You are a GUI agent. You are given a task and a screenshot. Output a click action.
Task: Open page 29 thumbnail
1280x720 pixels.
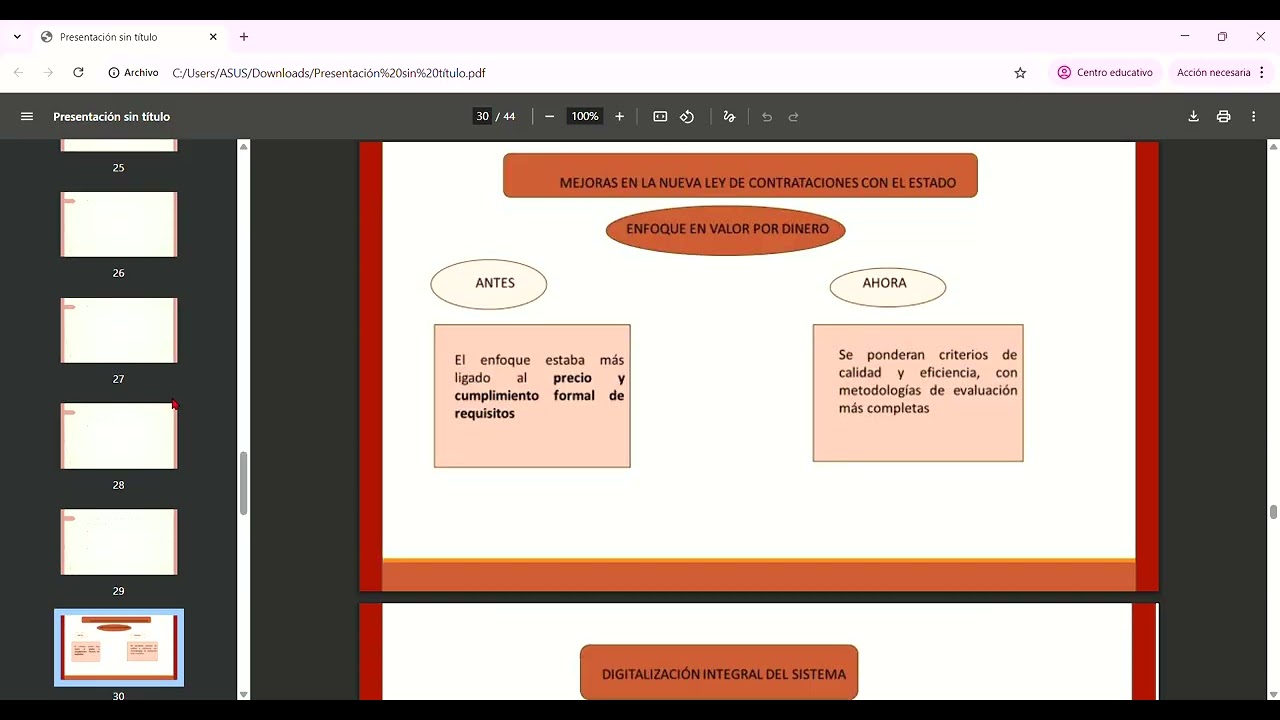[x=119, y=542]
